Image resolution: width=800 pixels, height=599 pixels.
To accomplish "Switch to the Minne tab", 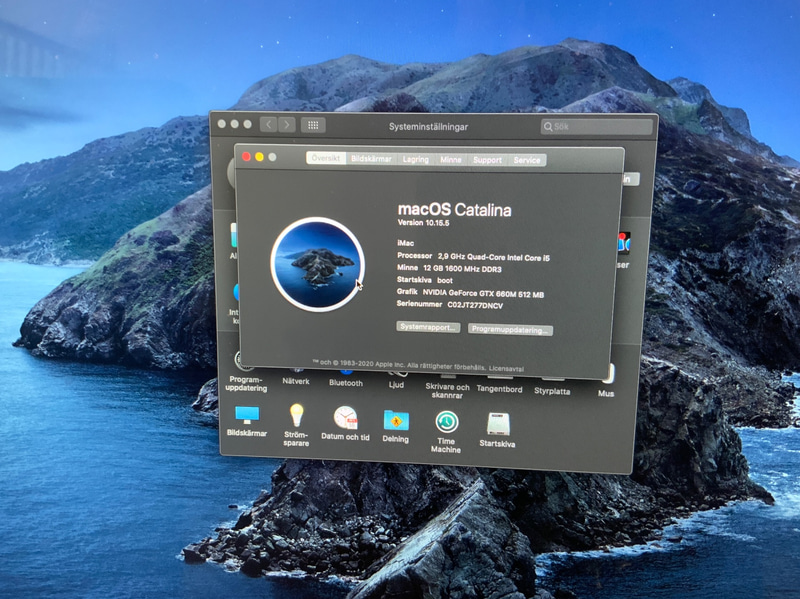I will coord(451,160).
